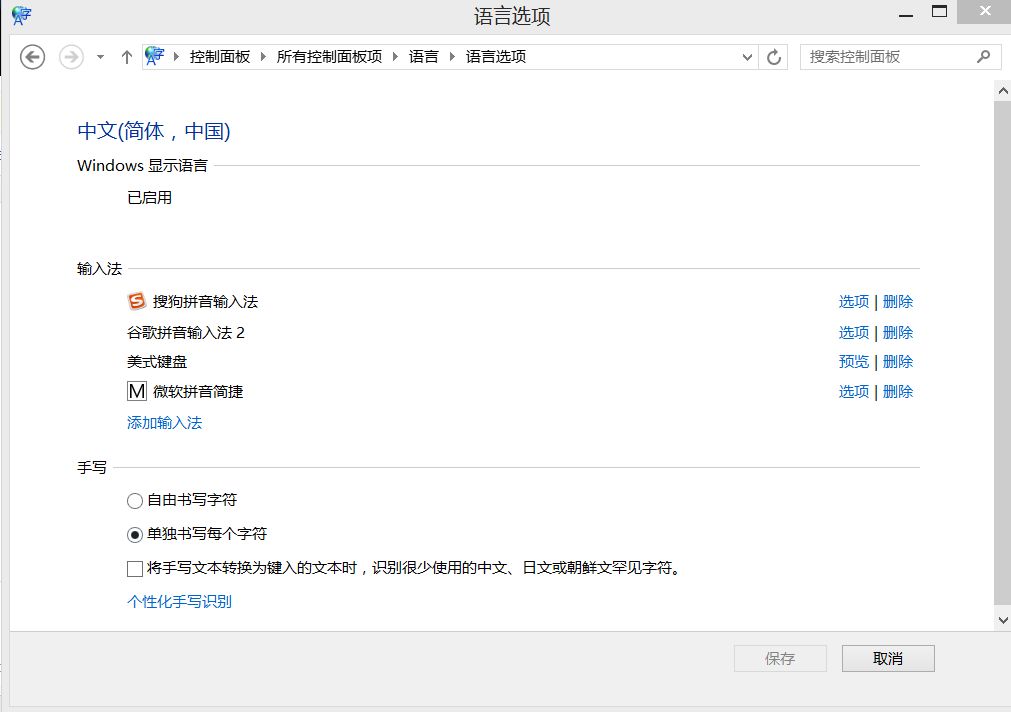
Task: Click the search magnifier icon
Action: point(983,57)
